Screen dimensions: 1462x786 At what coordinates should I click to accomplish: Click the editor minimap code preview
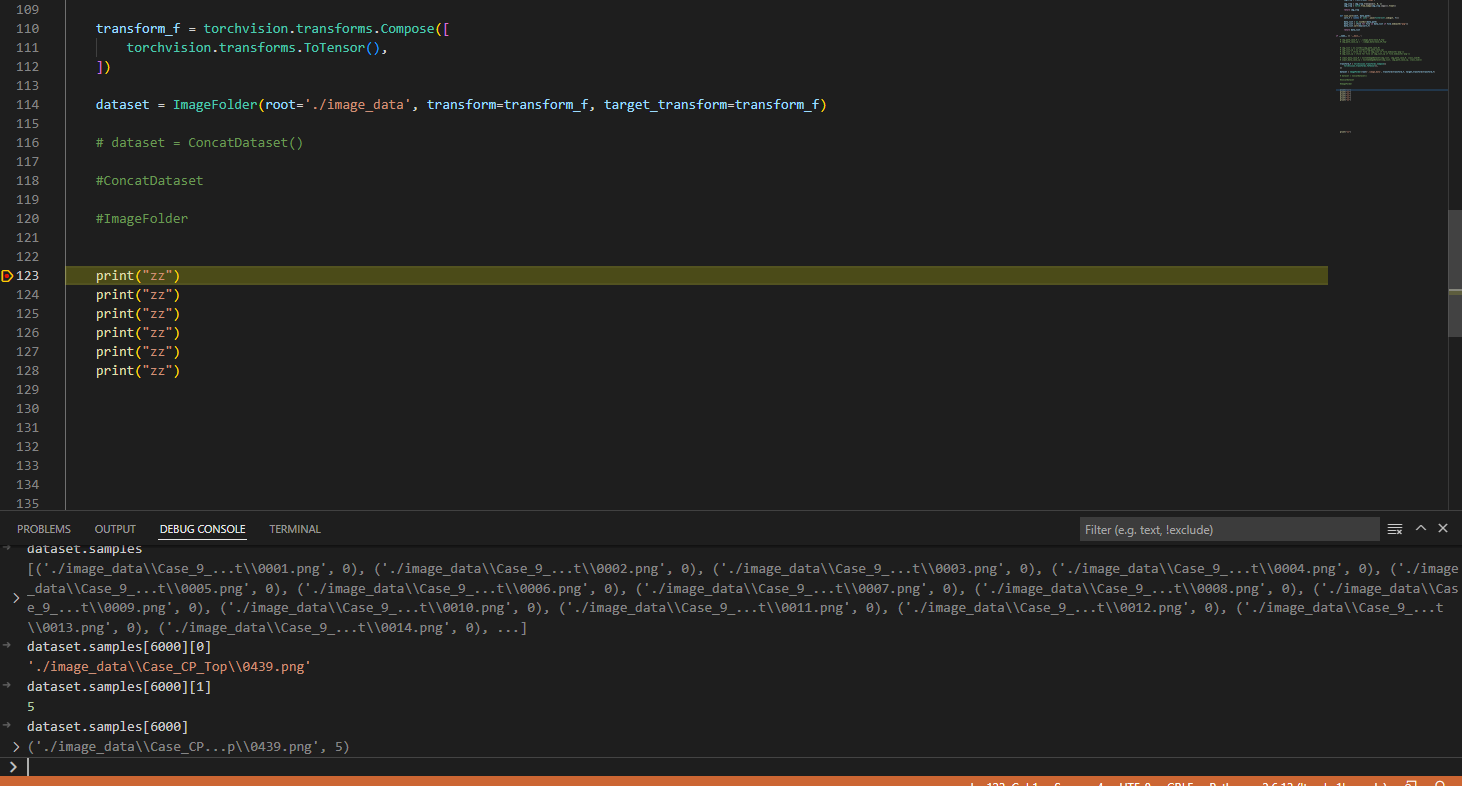1388,65
